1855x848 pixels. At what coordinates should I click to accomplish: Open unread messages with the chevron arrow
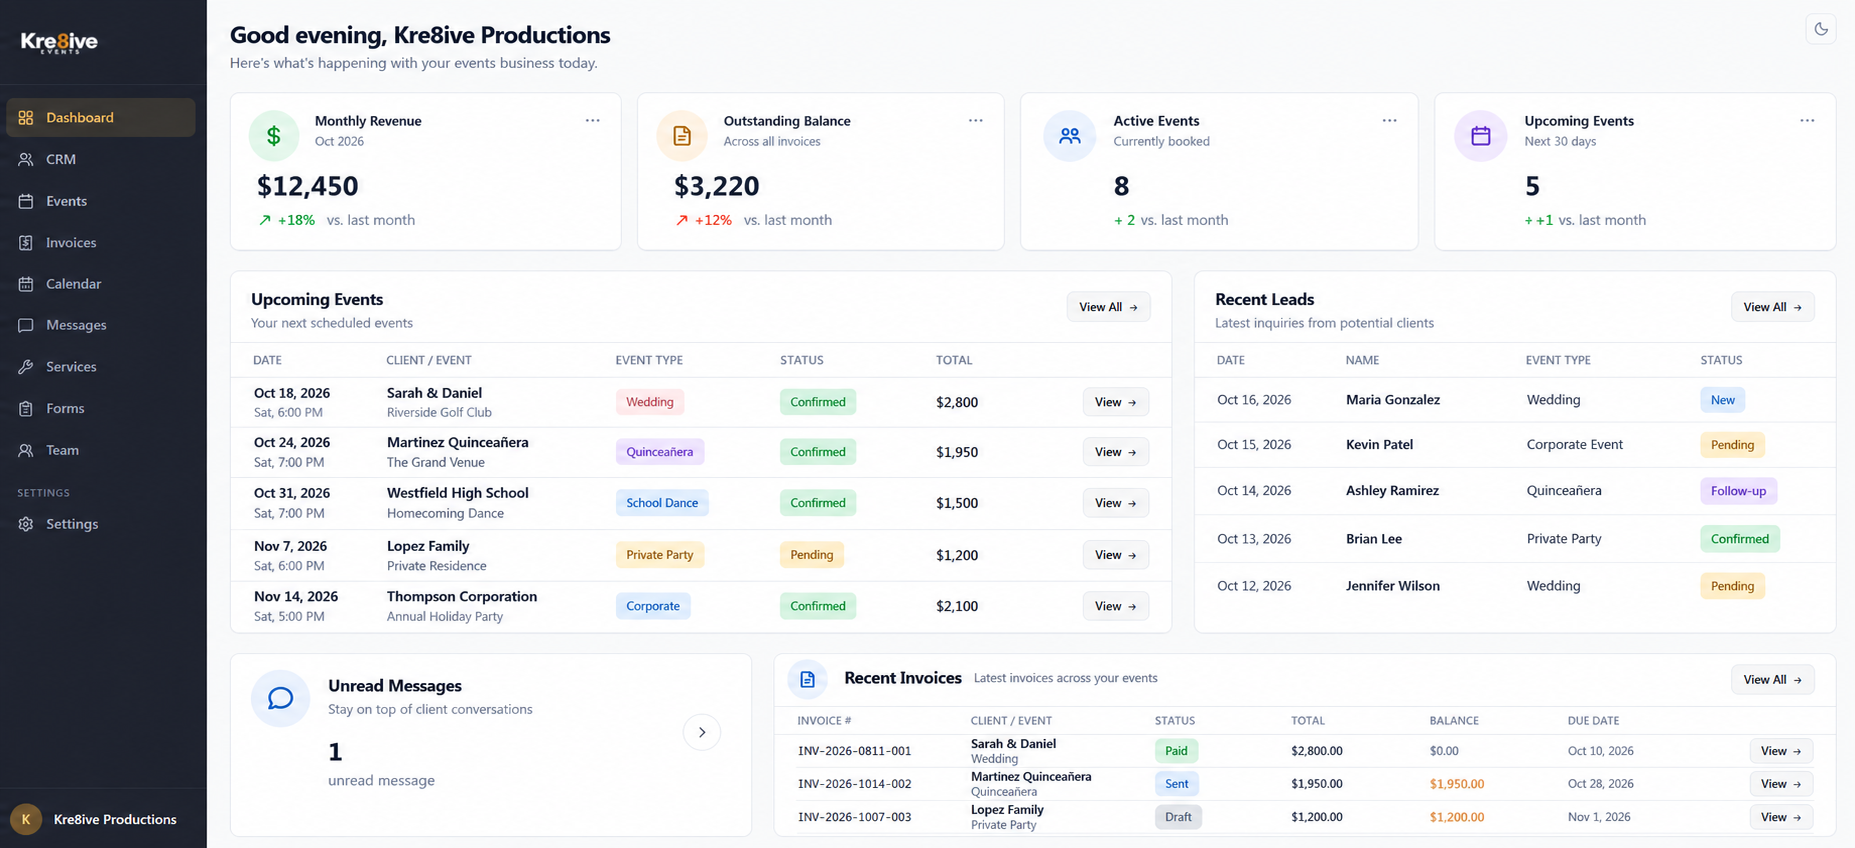(x=702, y=732)
